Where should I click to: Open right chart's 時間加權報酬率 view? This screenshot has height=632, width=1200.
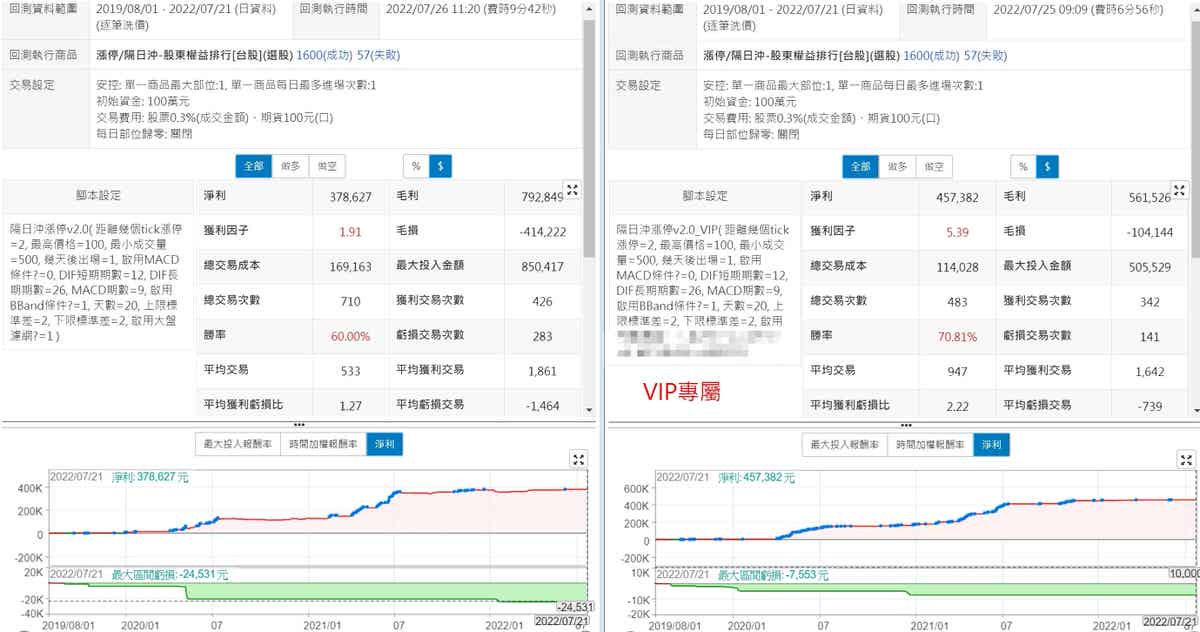[929, 445]
